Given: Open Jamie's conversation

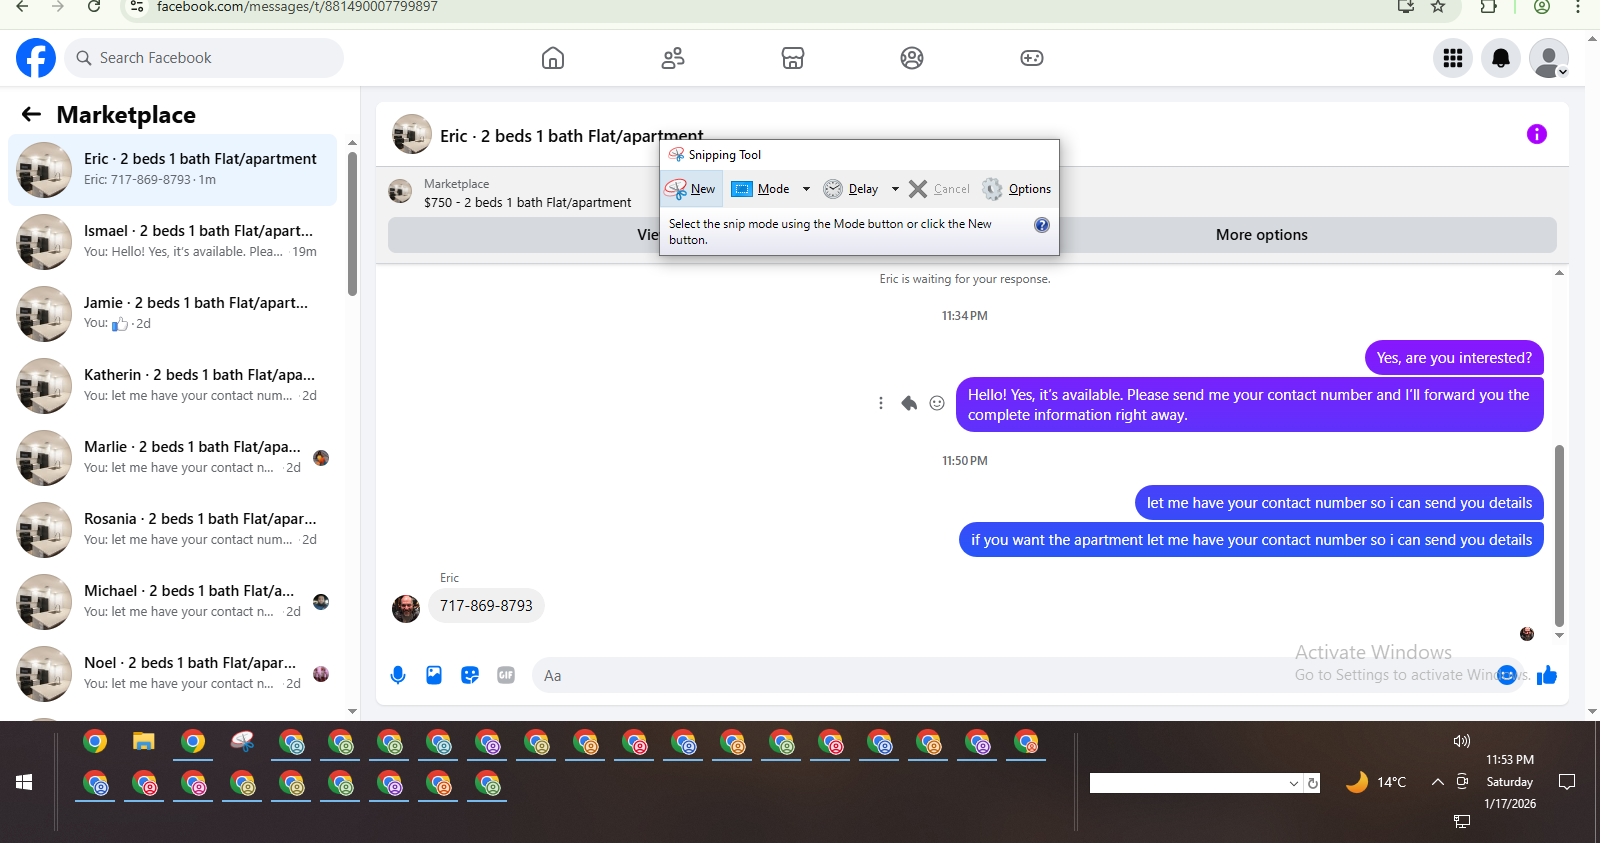Looking at the screenshot, I should 172,314.
